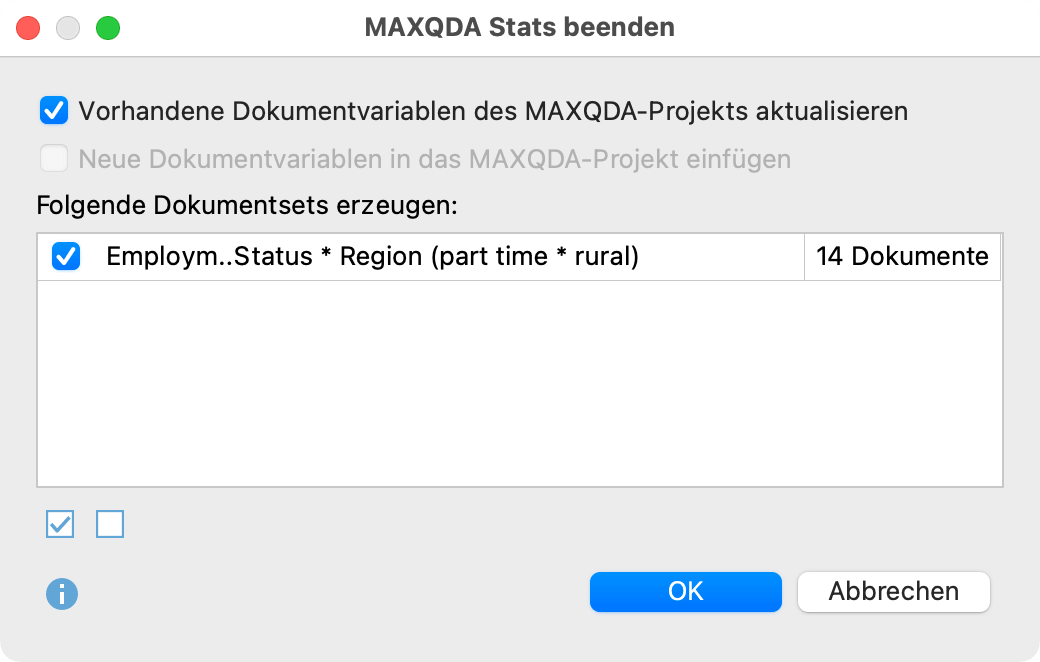
Task: Click the red traffic light button
Action: (x=28, y=28)
